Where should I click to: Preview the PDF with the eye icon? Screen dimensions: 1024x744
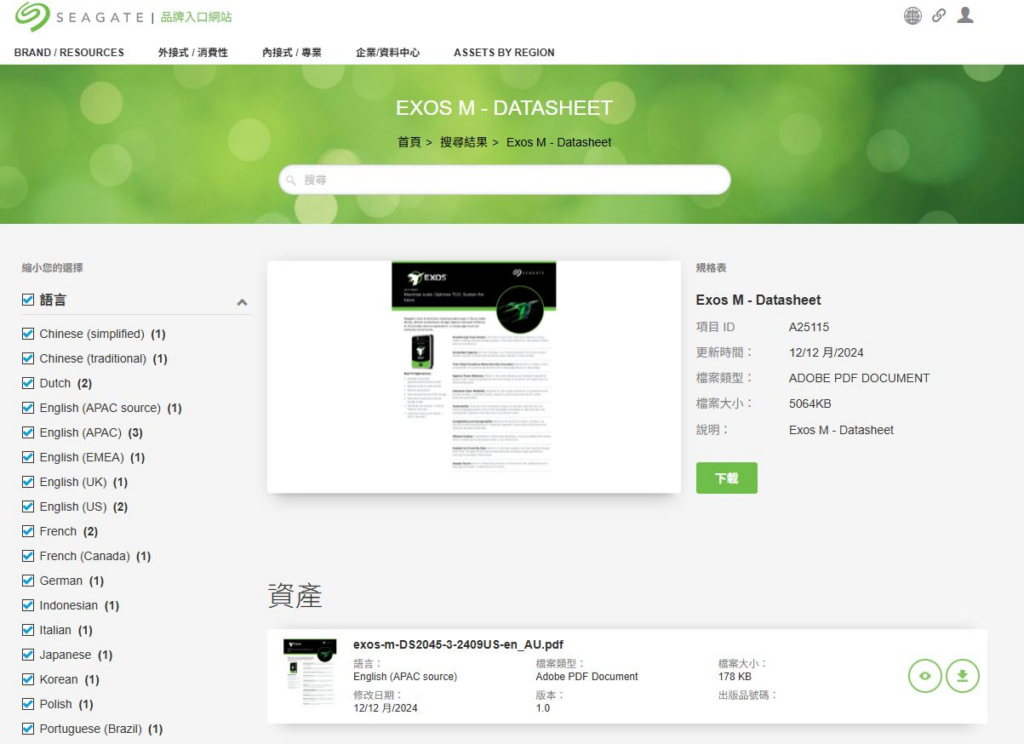click(x=925, y=675)
